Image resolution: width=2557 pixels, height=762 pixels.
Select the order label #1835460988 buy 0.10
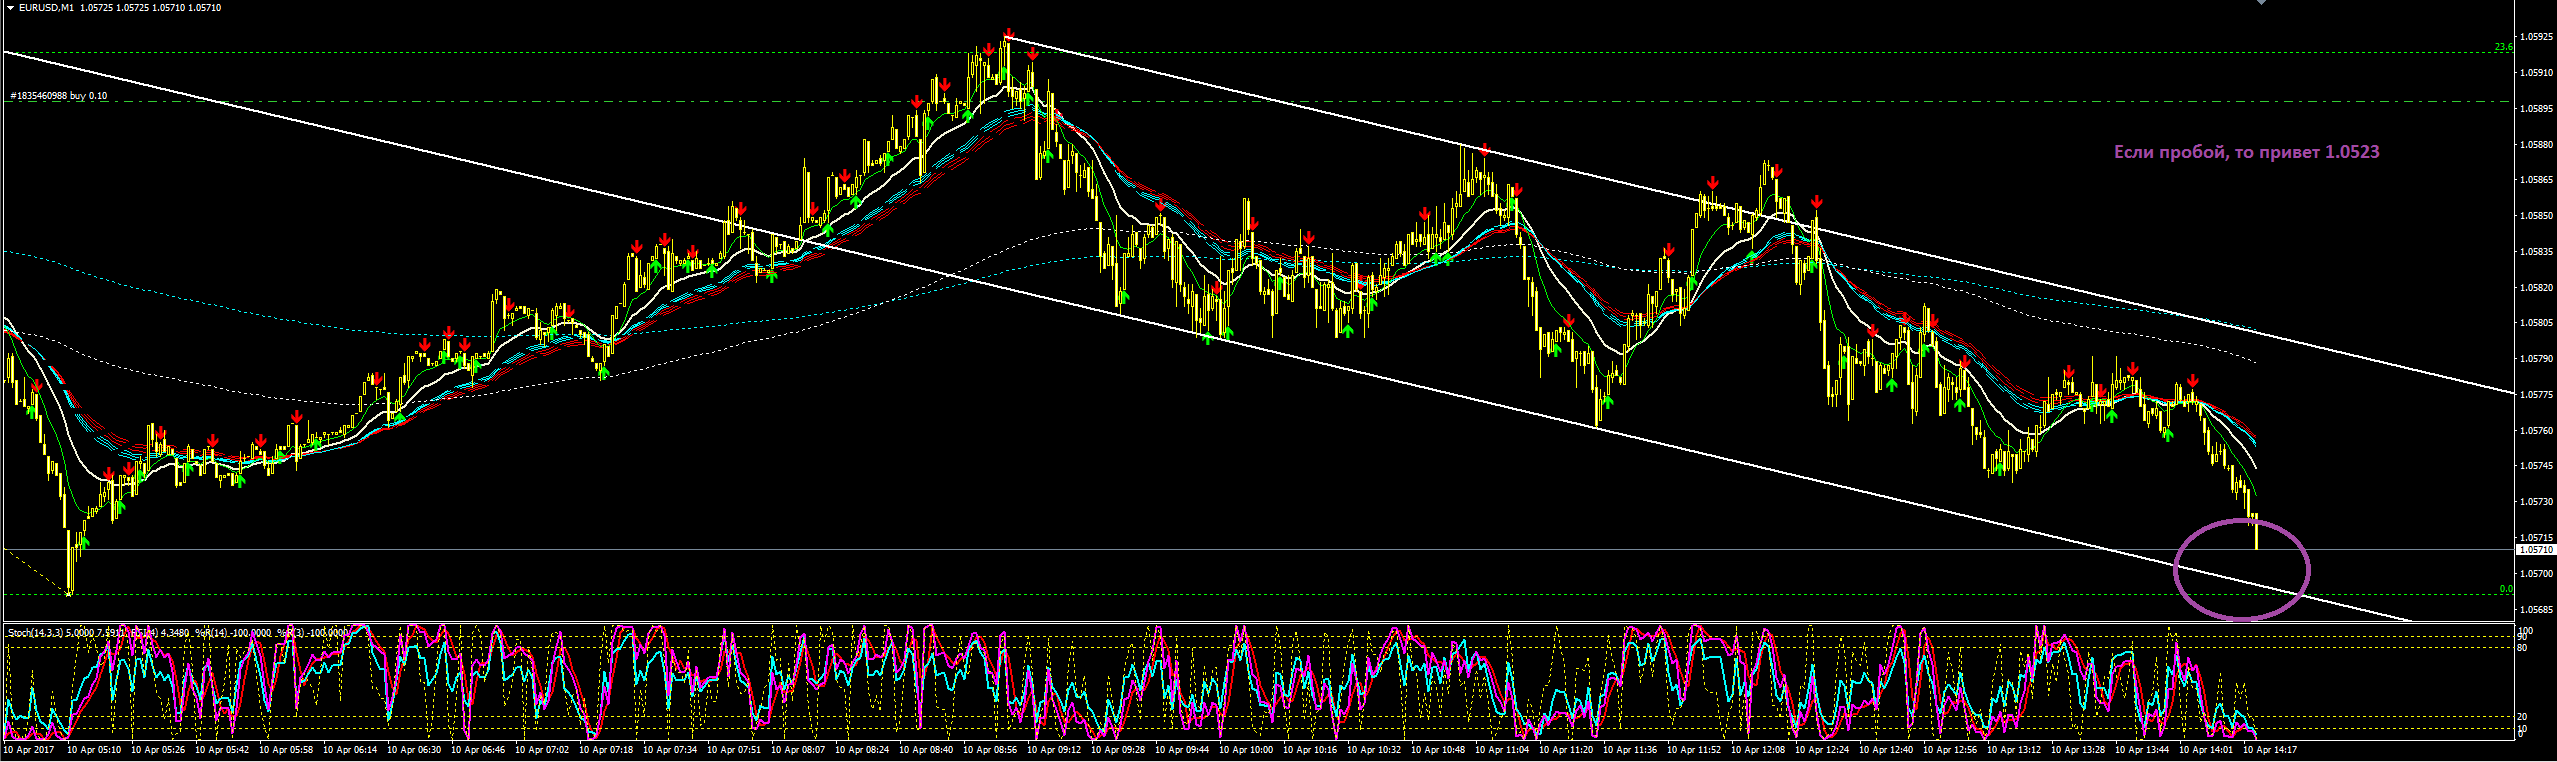pos(59,96)
